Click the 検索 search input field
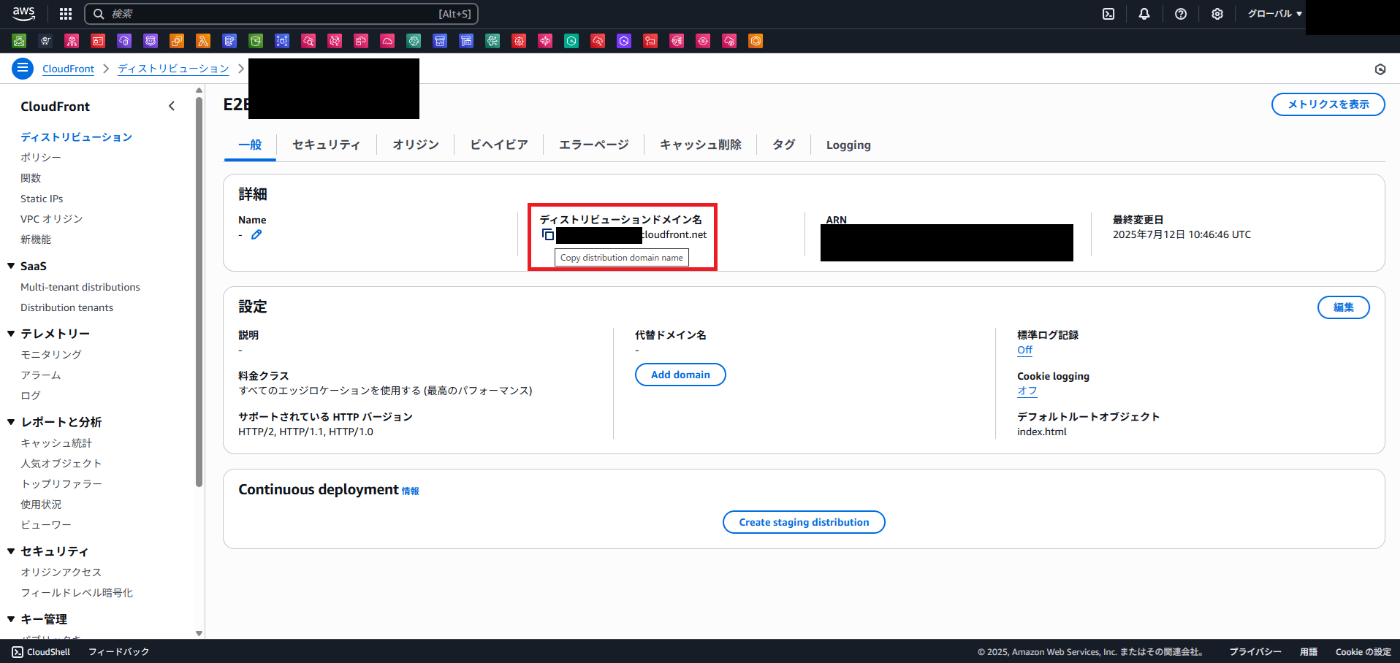 point(281,14)
